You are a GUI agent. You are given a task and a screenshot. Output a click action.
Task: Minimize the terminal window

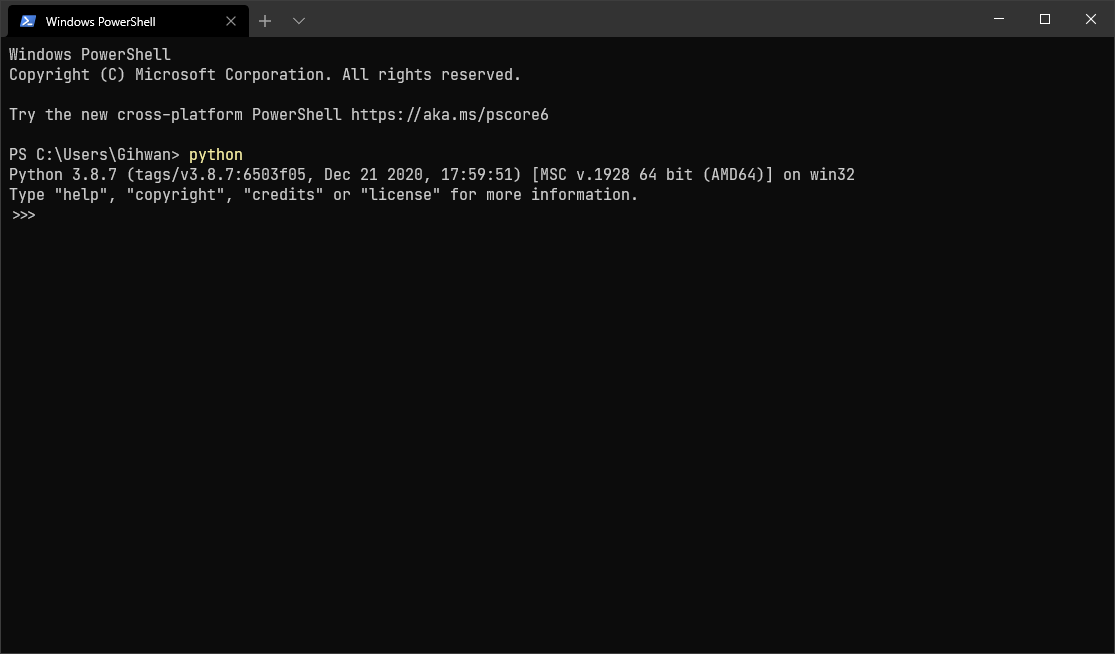coord(999,19)
